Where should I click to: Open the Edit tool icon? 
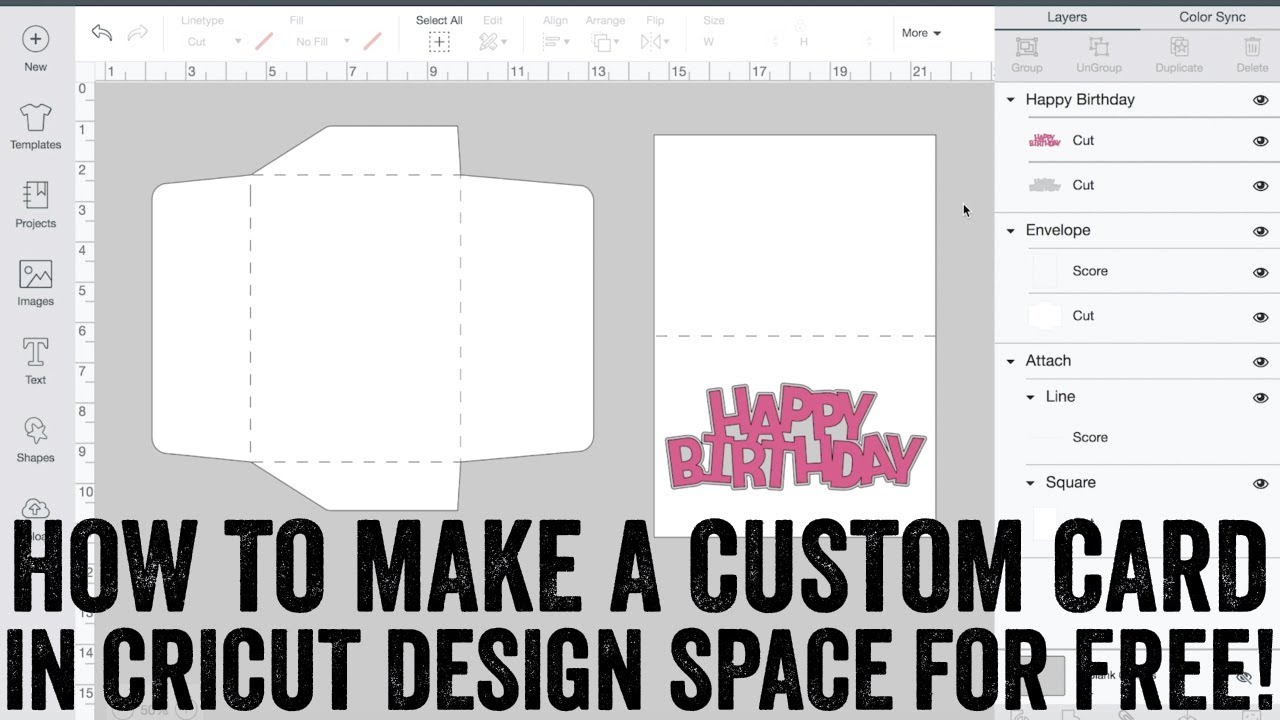coord(492,41)
